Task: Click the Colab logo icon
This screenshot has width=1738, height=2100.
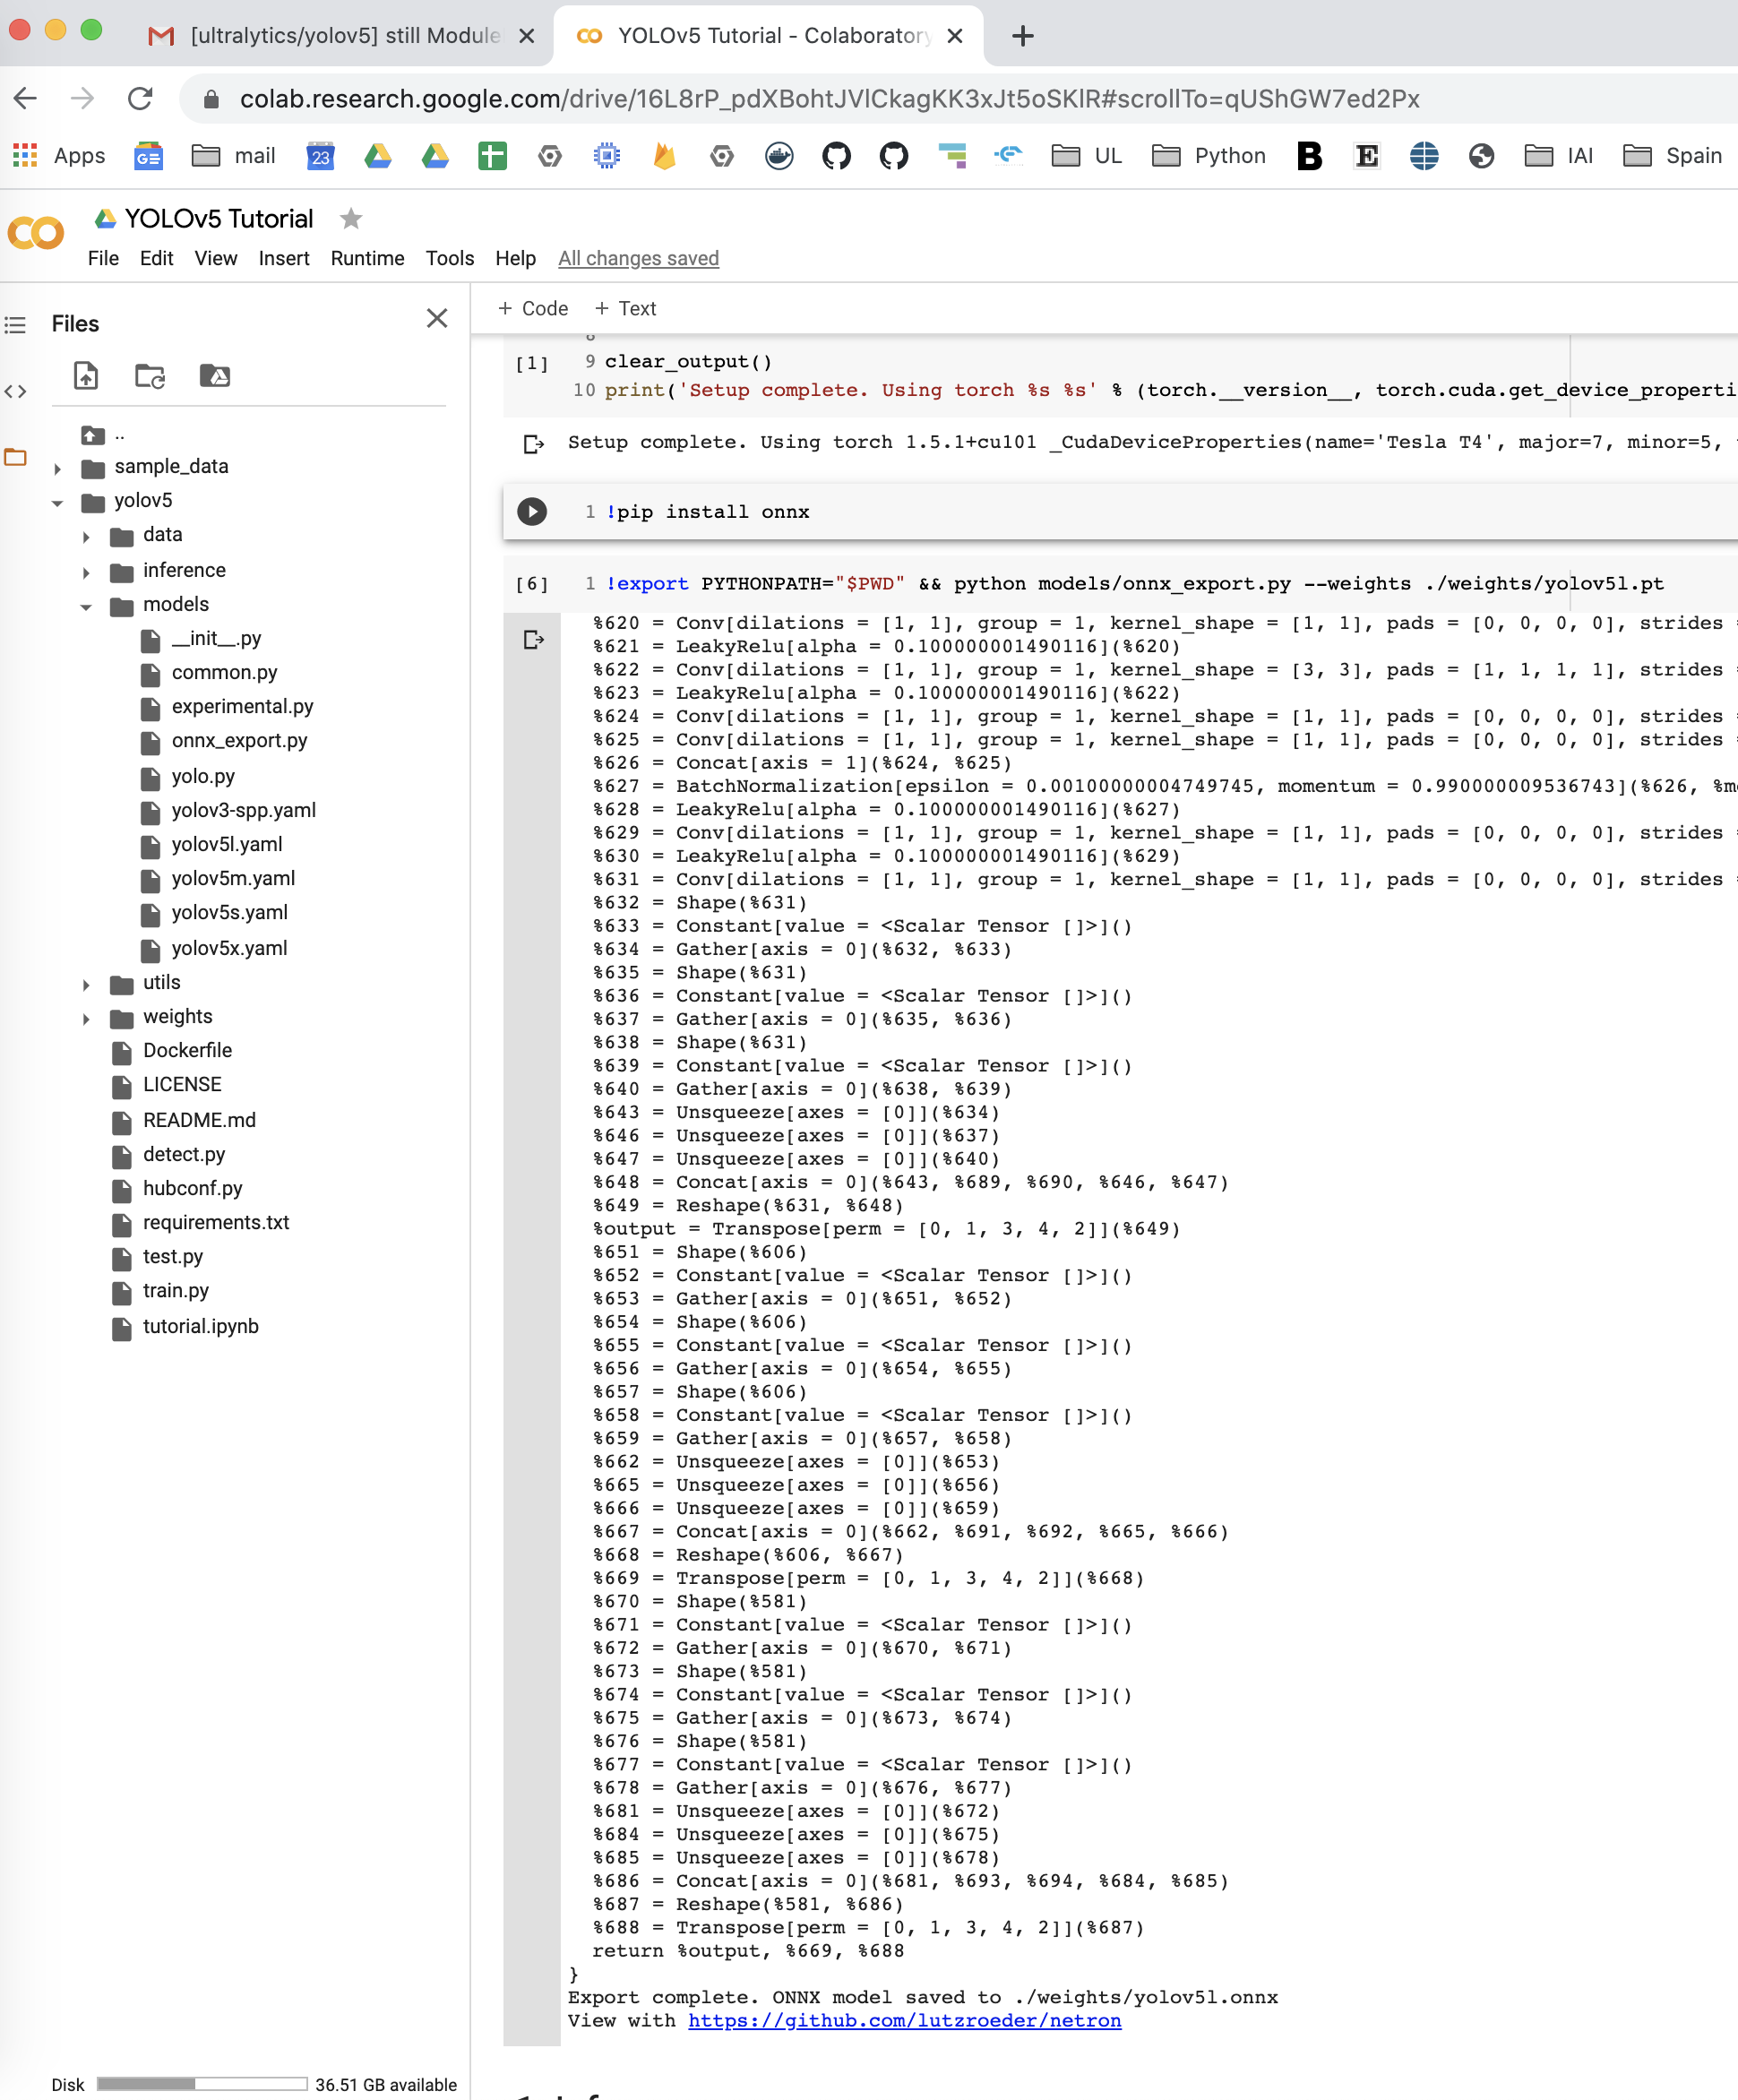Action: pyautogui.click(x=35, y=231)
